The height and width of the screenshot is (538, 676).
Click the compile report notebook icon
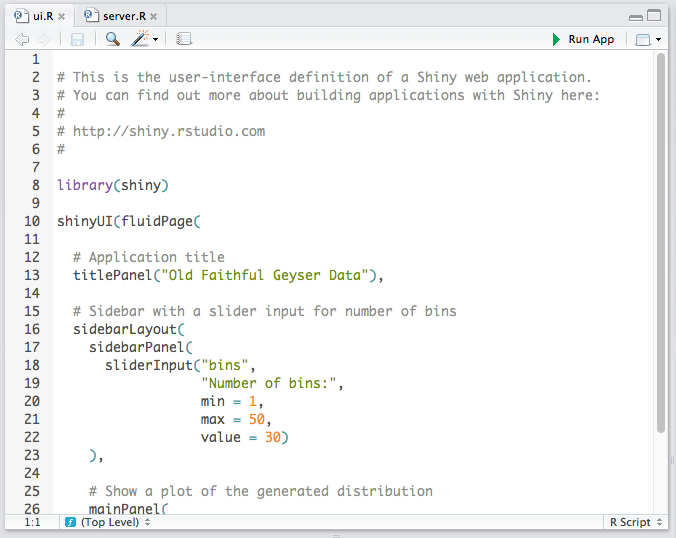[184, 39]
